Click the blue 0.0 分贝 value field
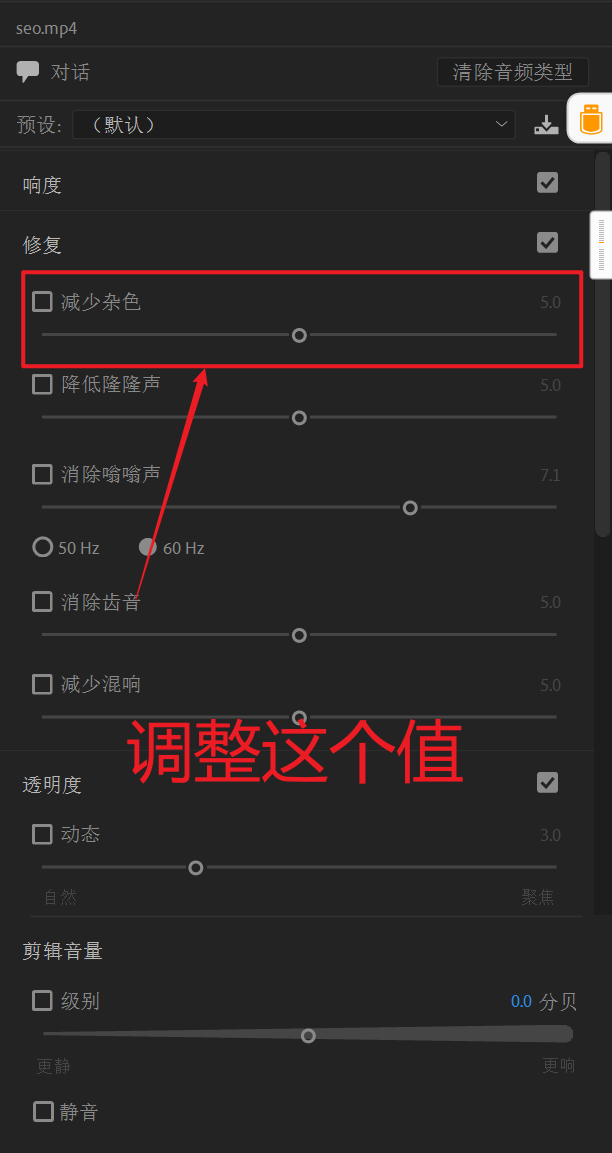This screenshot has height=1153, width=612. click(521, 1002)
